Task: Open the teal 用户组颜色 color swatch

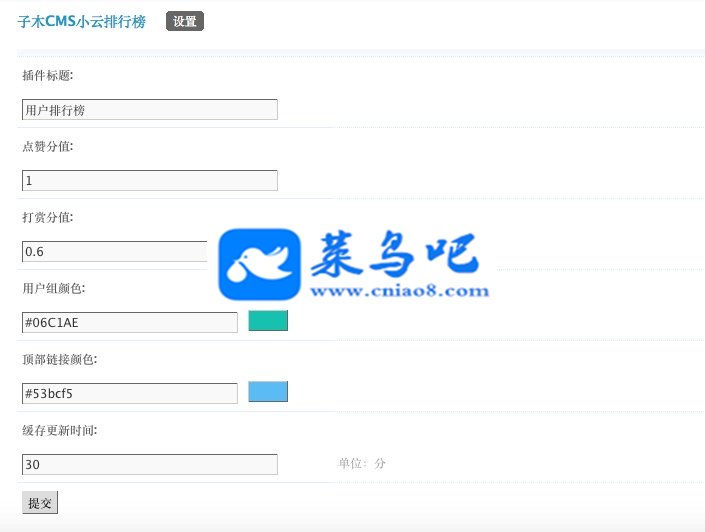Action: point(268,321)
